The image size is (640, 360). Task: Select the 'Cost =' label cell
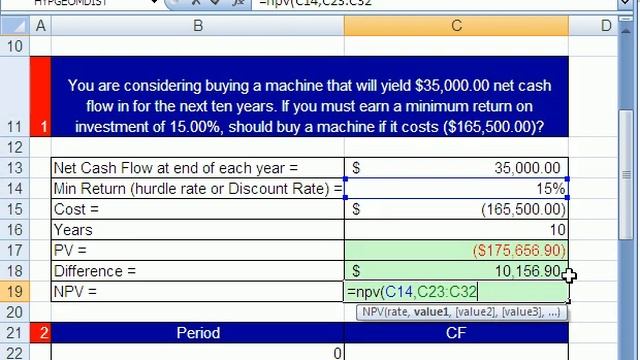pyautogui.click(x=198, y=209)
